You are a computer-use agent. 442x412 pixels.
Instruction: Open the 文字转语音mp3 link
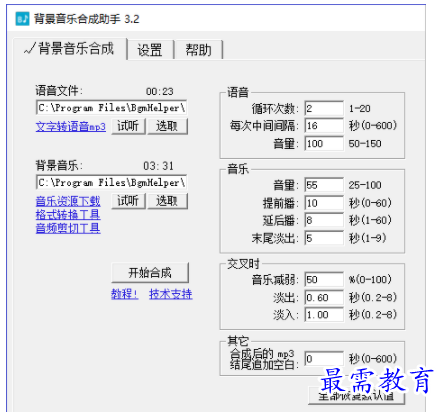[x=71, y=127]
